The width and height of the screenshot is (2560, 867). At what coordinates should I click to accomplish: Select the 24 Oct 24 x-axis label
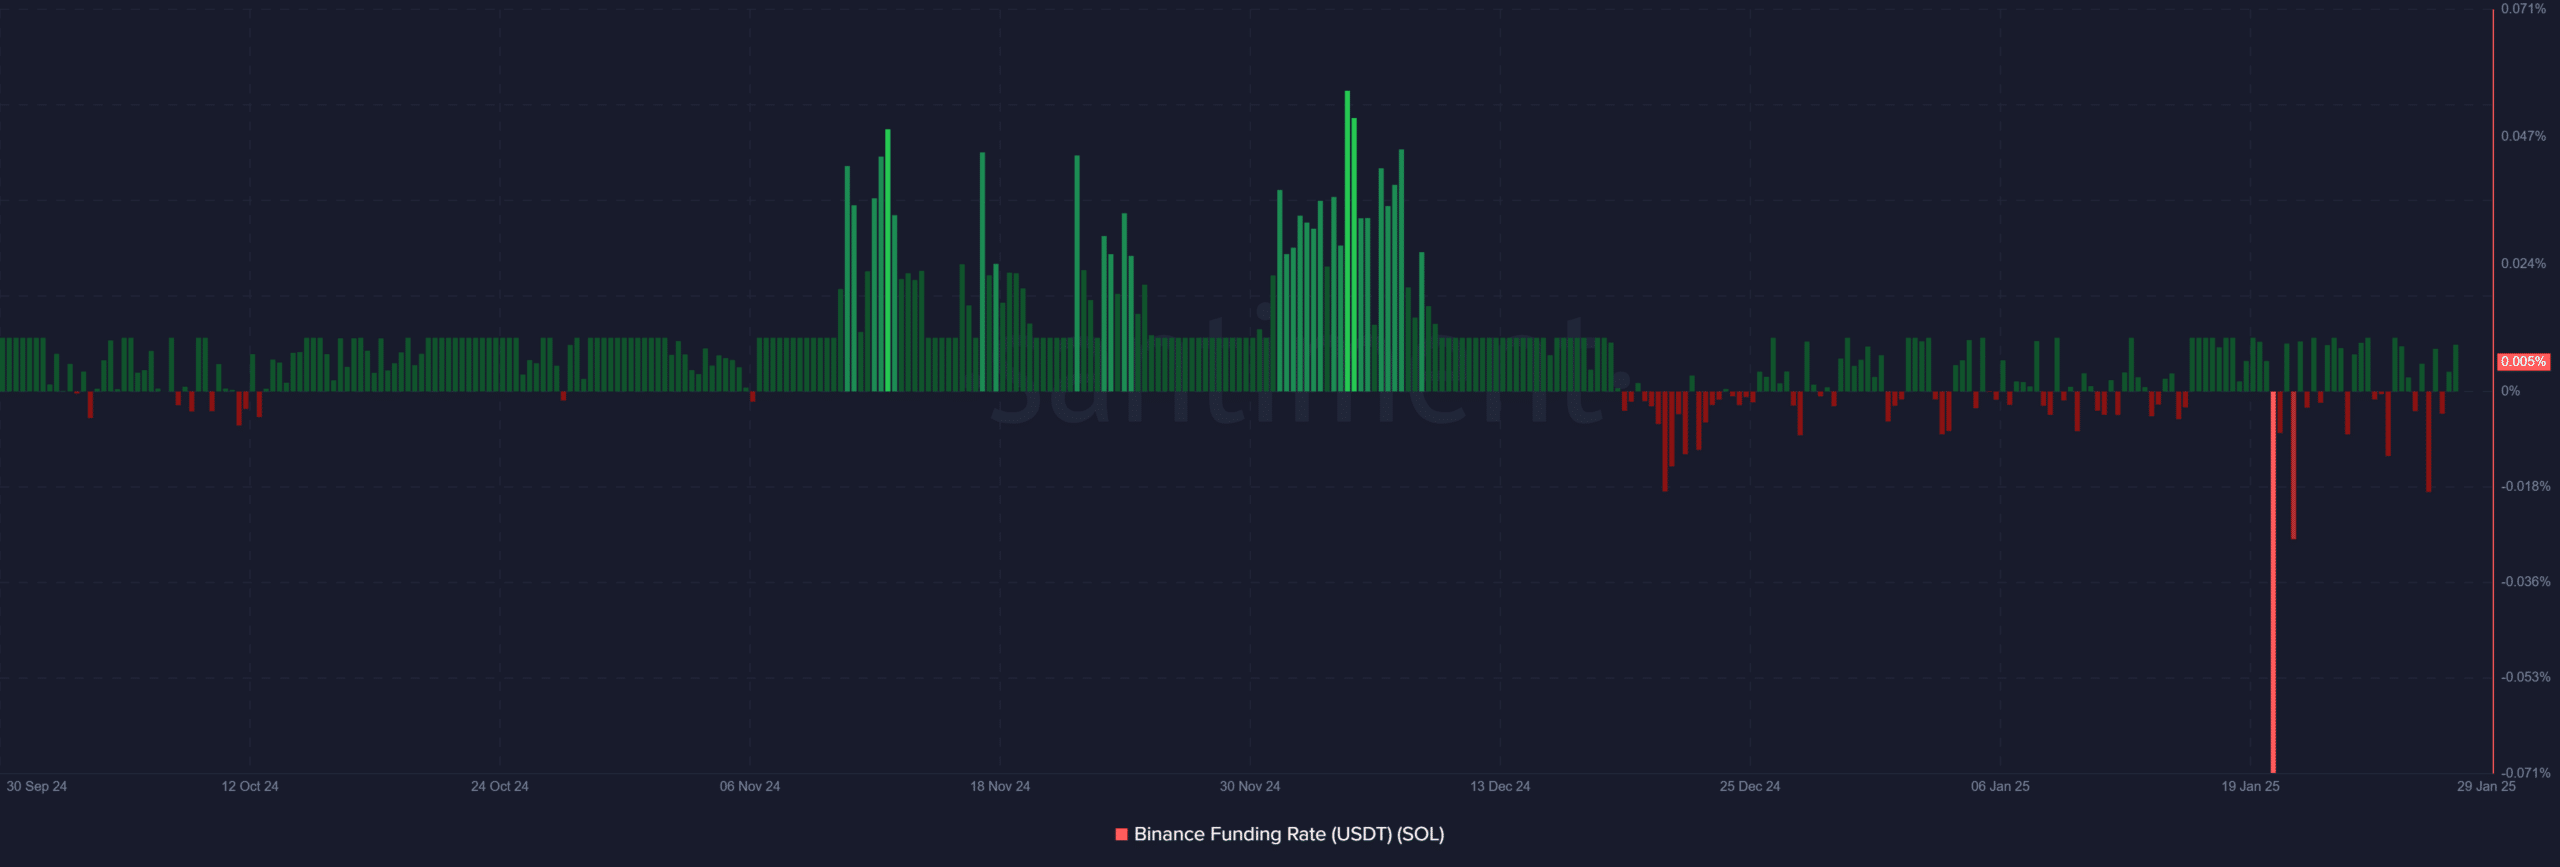point(500,786)
